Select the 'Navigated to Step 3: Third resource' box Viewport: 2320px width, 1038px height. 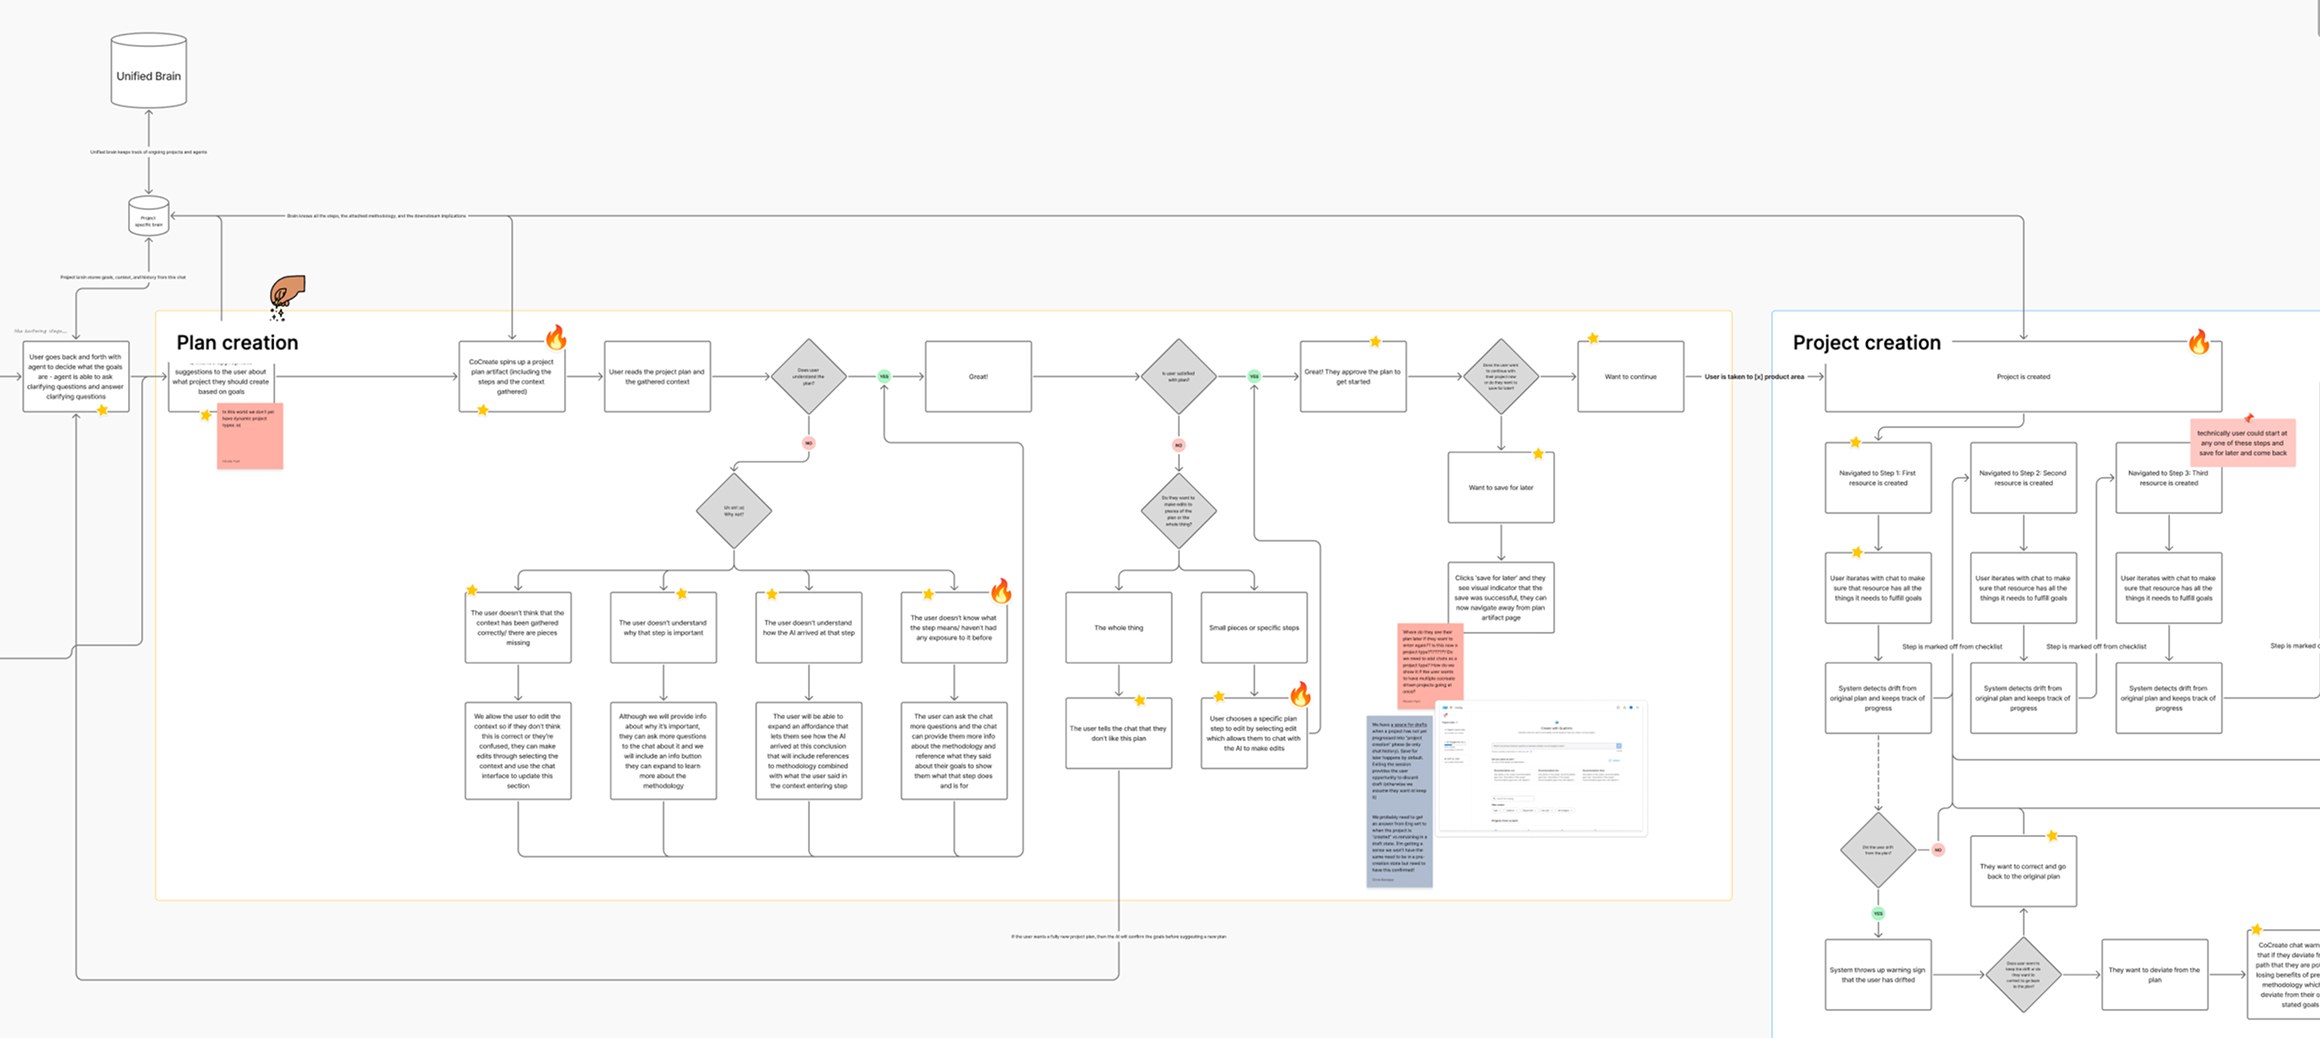pyautogui.click(x=2168, y=478)
